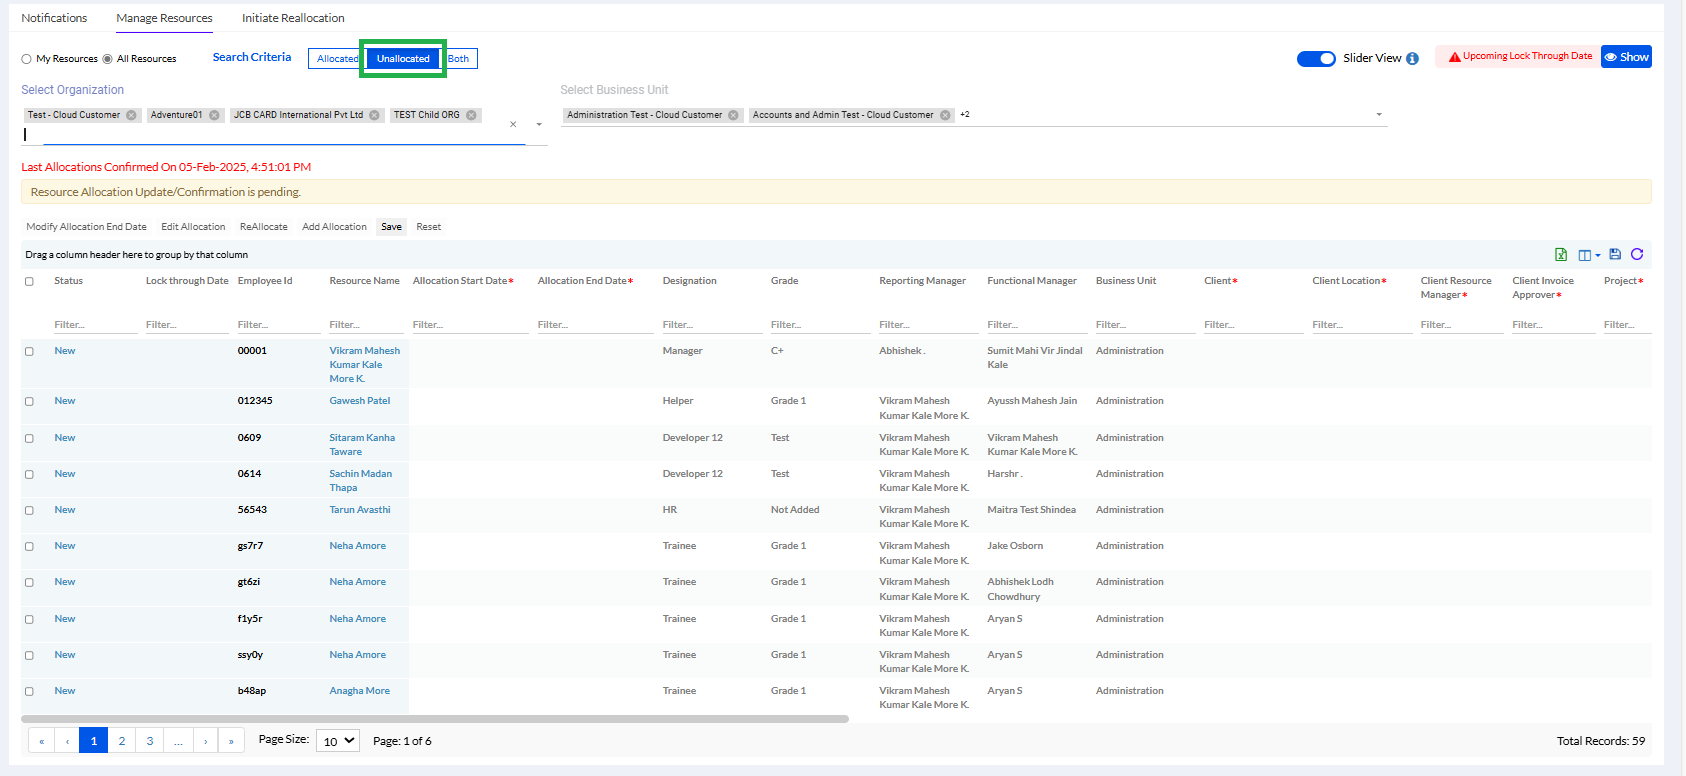This screenshot has height=776, width=1686.
Task: Click Resource Name filter field
Action: click(x=367, y=325)
